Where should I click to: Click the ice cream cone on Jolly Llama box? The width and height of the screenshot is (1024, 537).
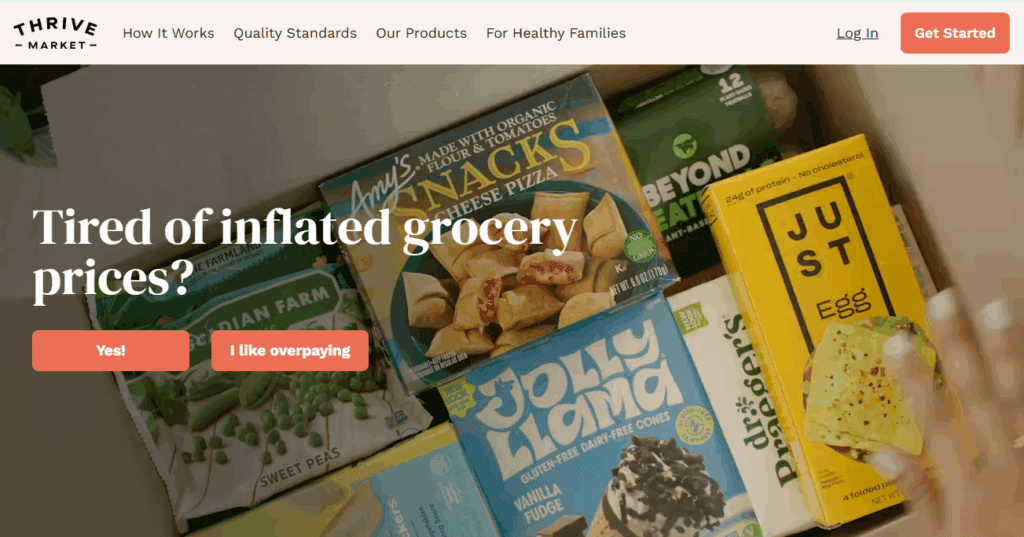(x=660, y=487)
